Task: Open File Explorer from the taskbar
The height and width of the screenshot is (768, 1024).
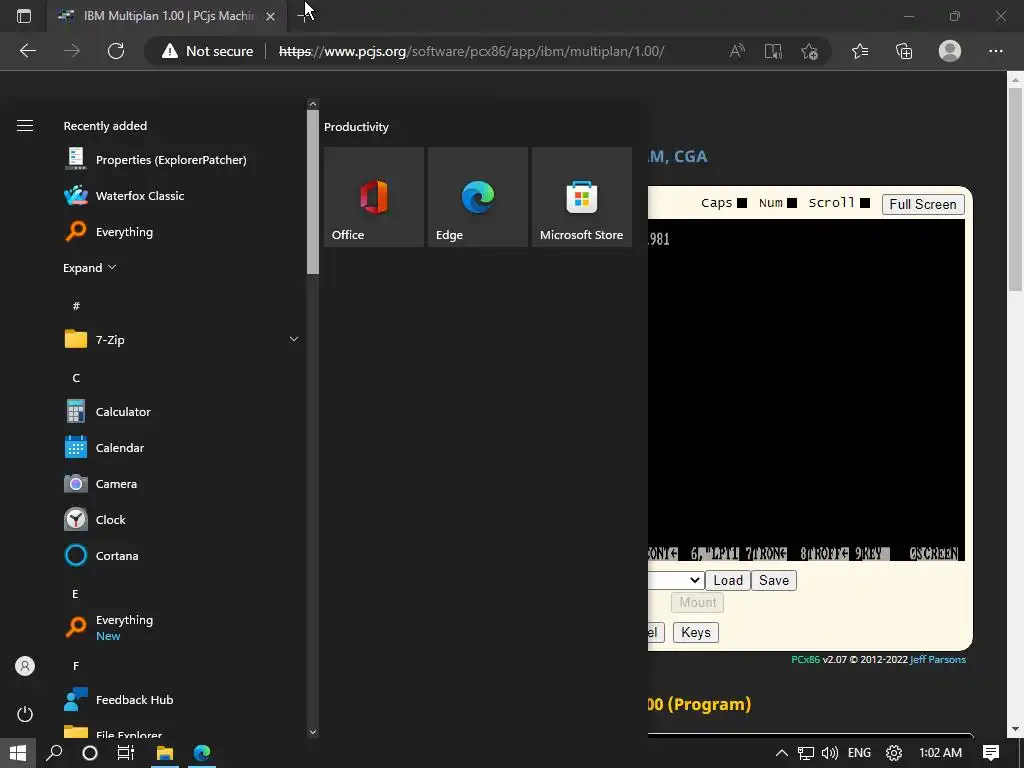Action: pos(165,753)
